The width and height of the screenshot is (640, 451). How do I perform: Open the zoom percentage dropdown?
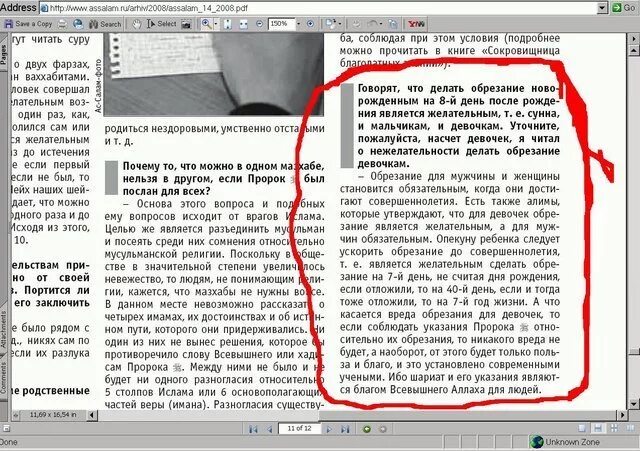pyautogui.click(x=298, y=24)
